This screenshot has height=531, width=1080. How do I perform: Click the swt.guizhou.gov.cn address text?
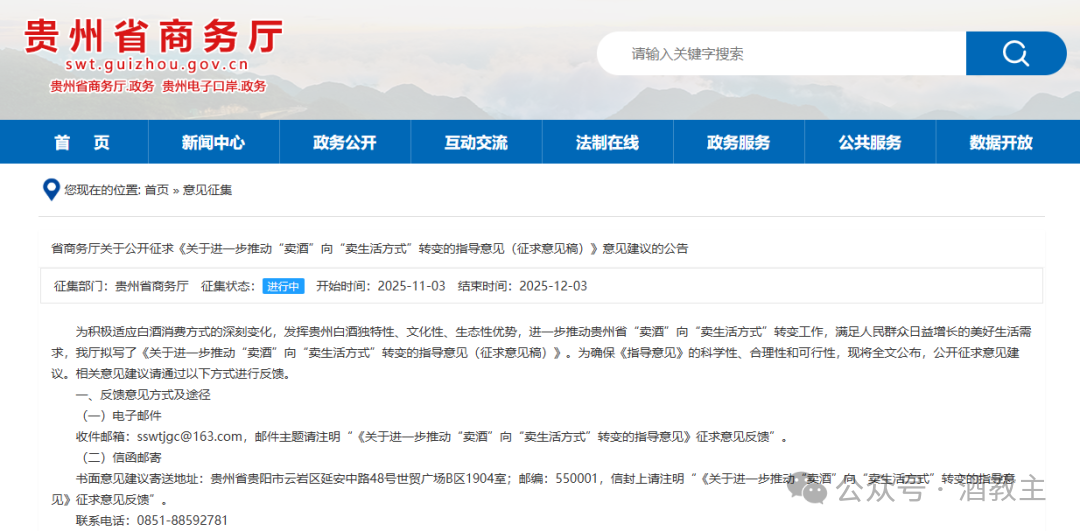tap(156, 66)
